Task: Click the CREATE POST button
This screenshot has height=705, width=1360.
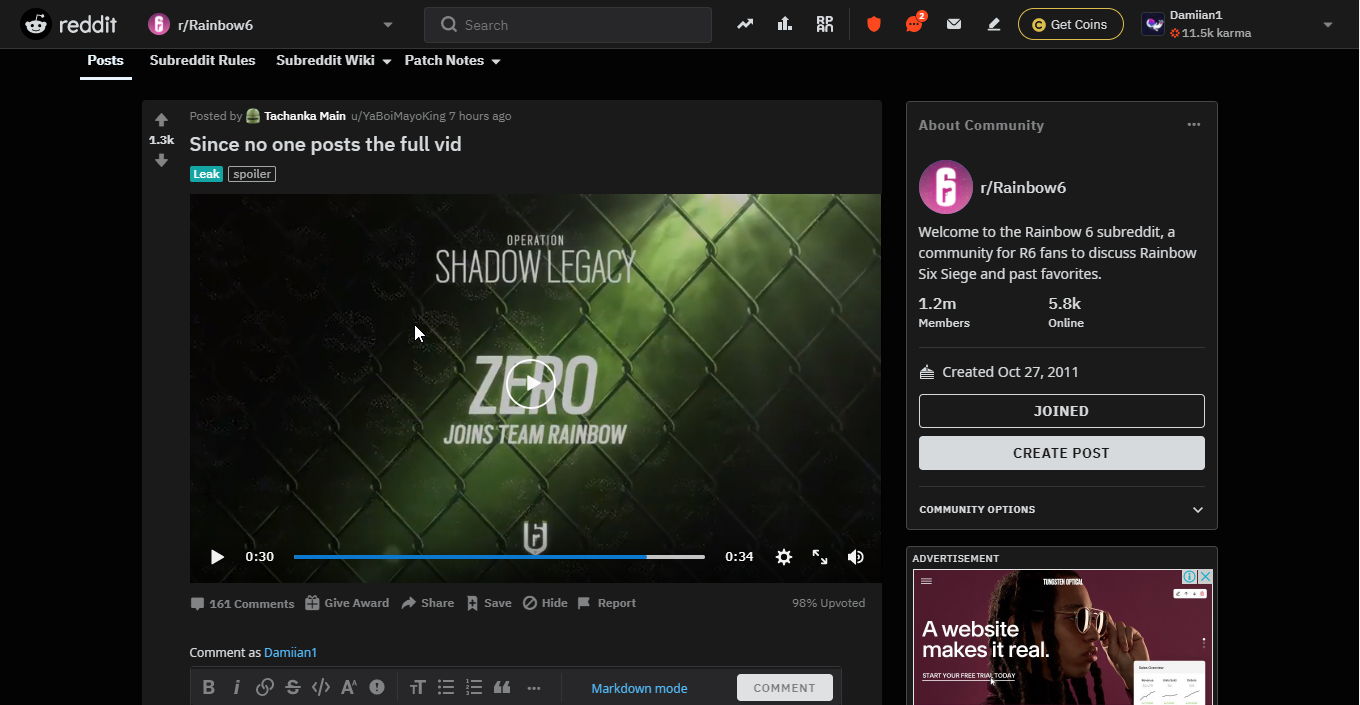Action: pos(1061,453)
